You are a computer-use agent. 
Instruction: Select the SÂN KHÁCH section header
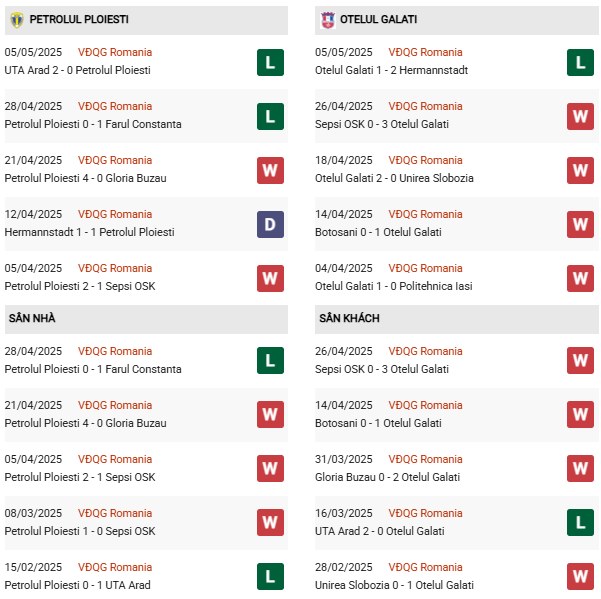[x=456, y=319]
